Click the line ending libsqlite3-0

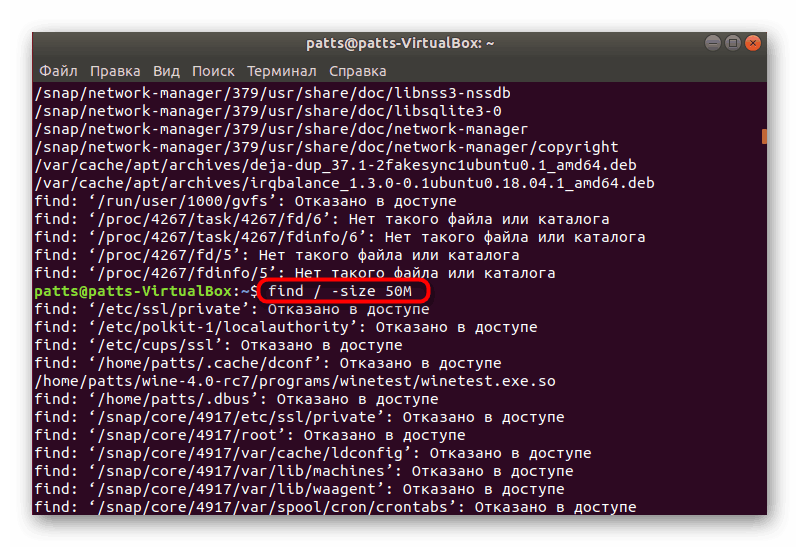(268, 111)
